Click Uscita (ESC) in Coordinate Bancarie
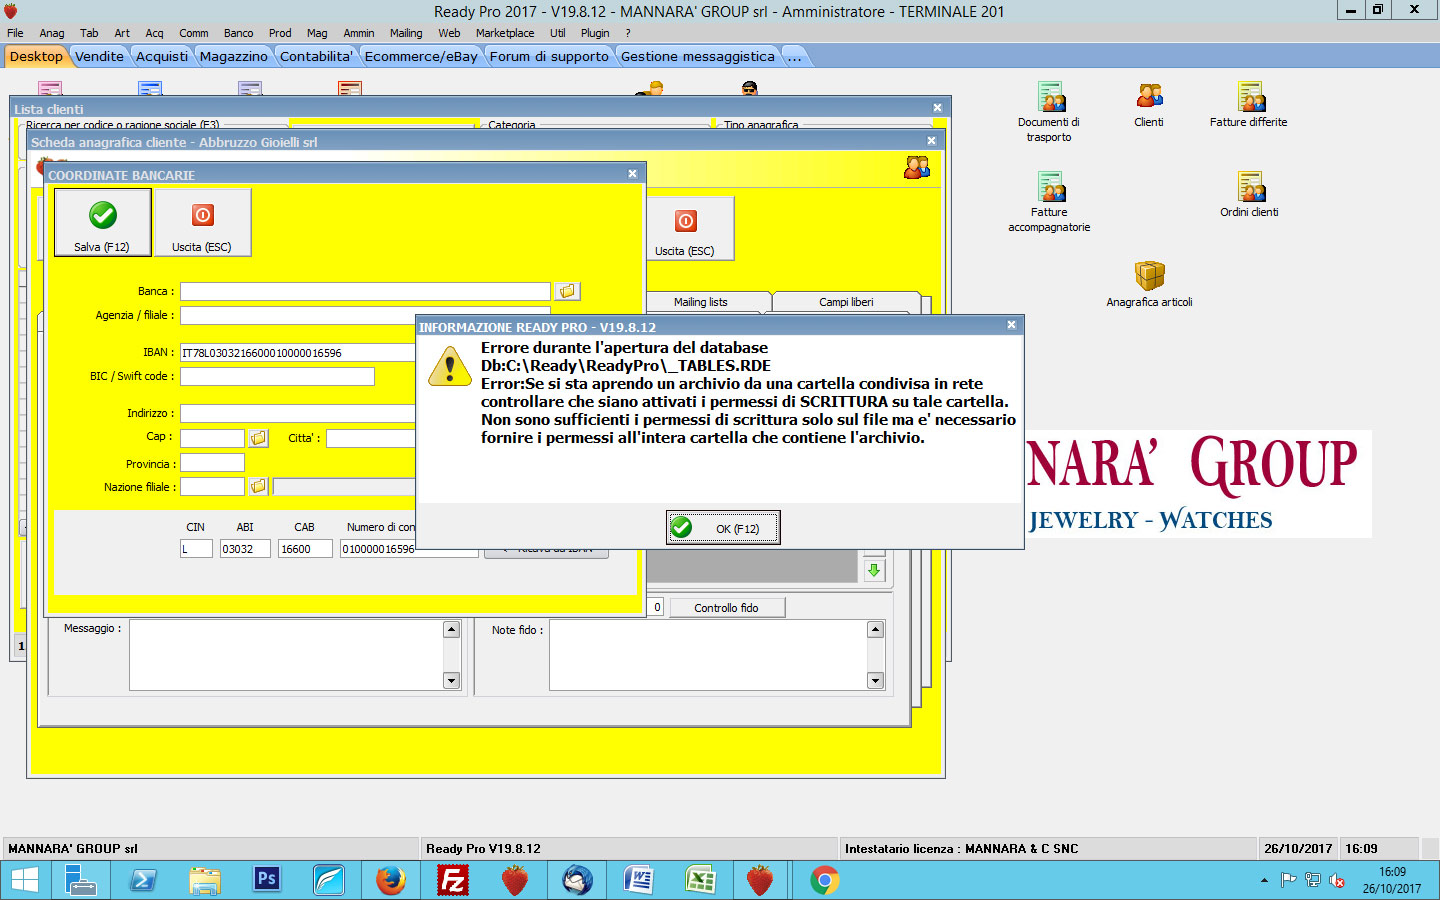The height and width of the screenshot is (900, 1440). click(202, 222)
